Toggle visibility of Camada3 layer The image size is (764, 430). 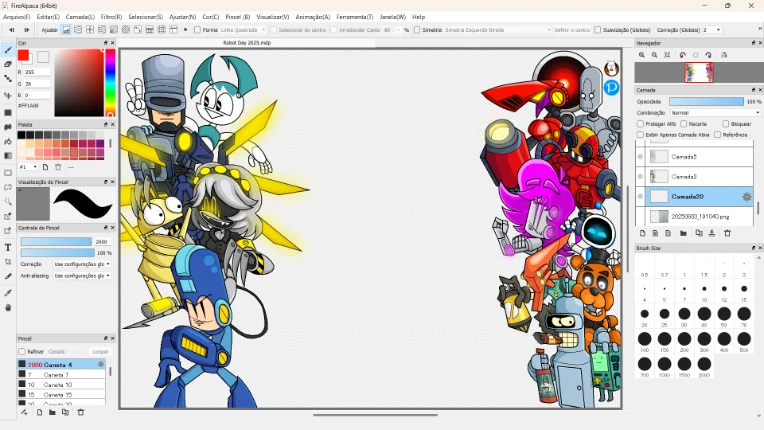[x=640, y=177]
